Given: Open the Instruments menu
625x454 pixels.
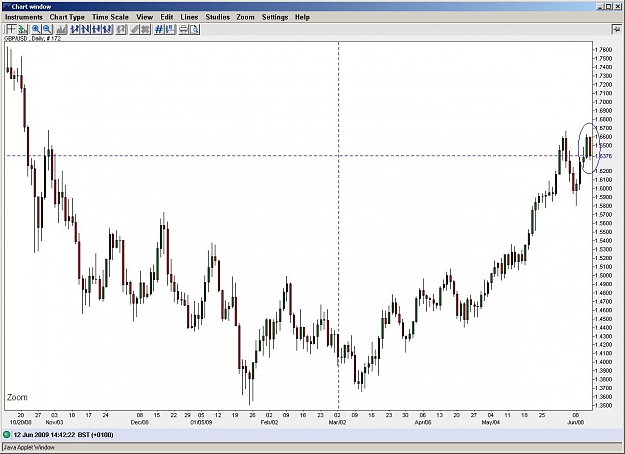Looking at the screenshot, I should (24, 17).
